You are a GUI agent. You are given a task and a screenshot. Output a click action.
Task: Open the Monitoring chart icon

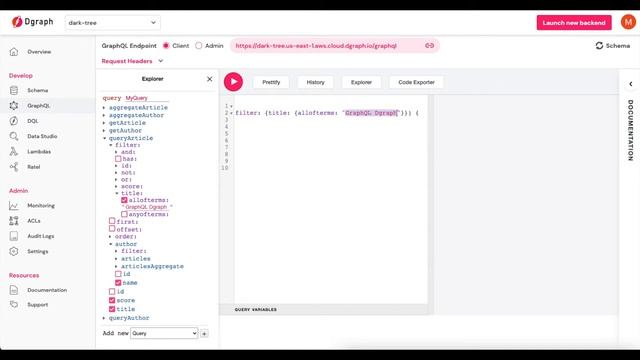[x=14, y=206]
